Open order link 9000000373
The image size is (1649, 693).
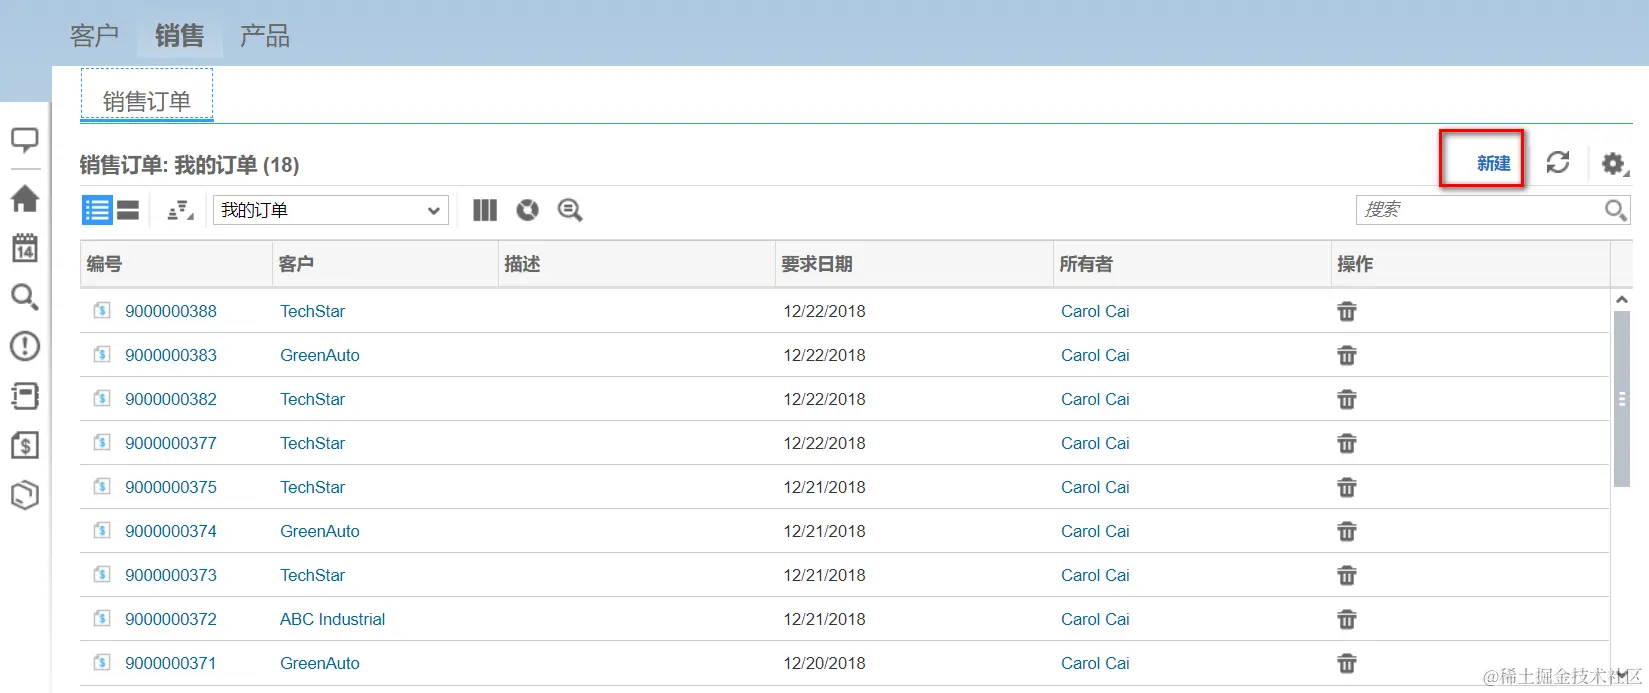click(171, 575)
